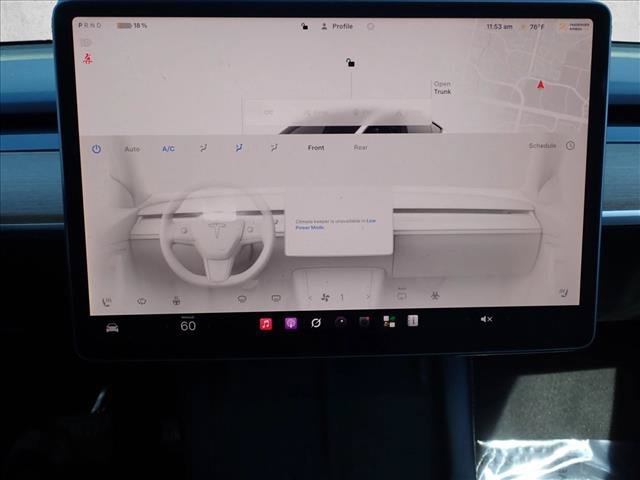
Task: Open the dashcam app with red bar
Action: tap(364, 322)
